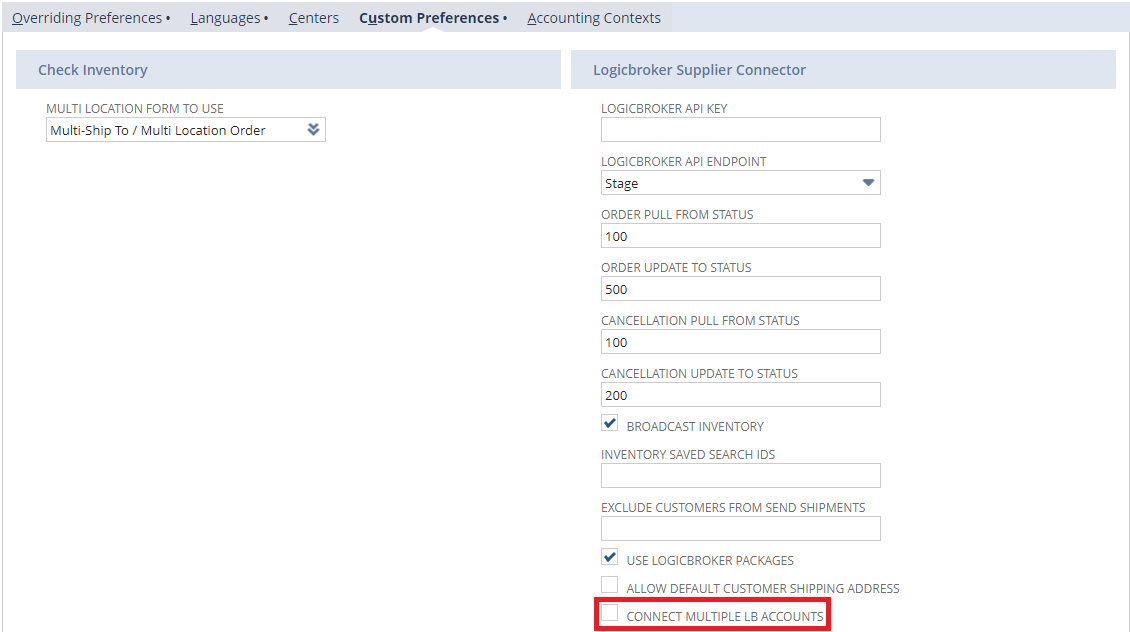Uncheck the Broadcast Inventory checkbox
The width and height of the screenshot is (1130, 632).
610,424
